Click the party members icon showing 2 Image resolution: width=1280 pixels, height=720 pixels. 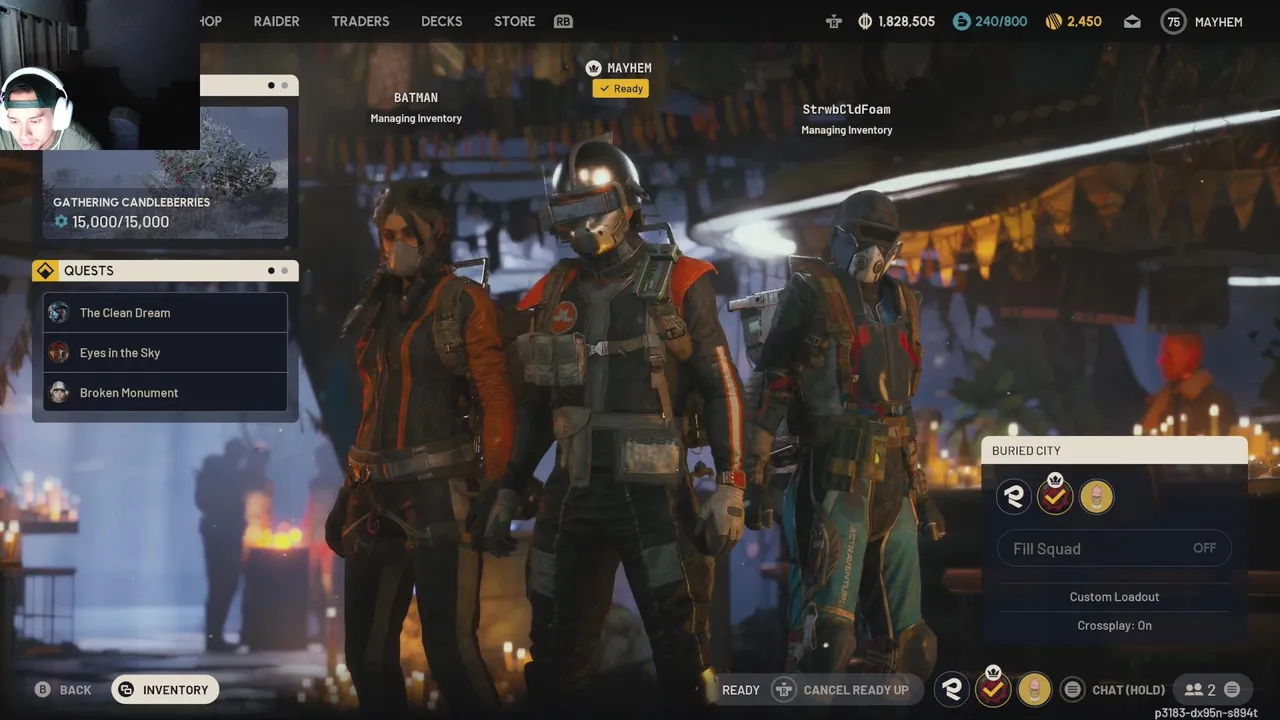pos(1200,690)
